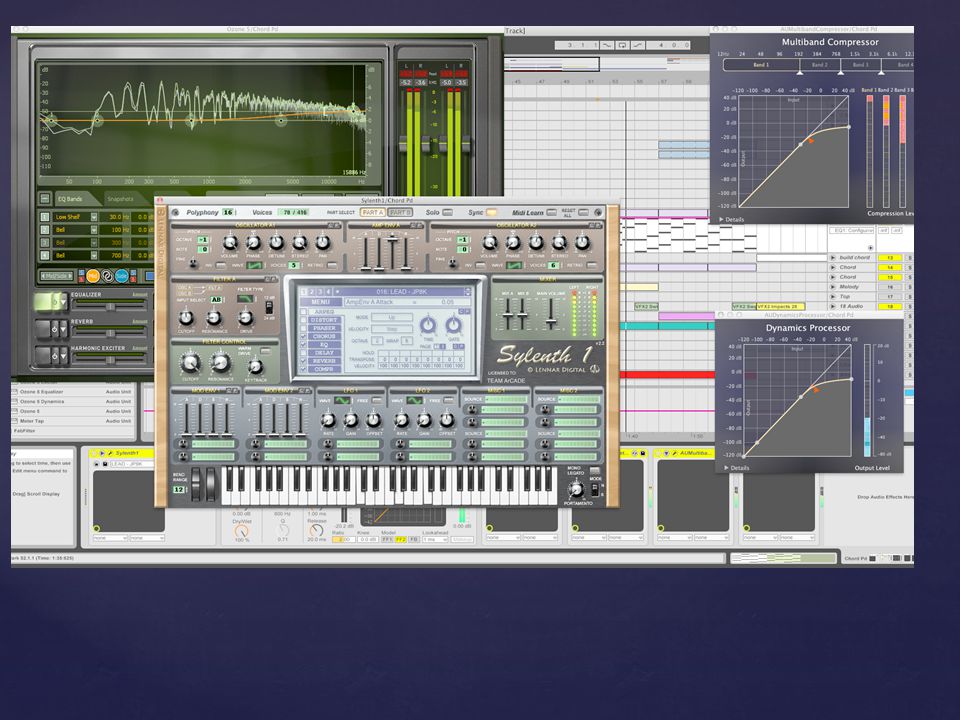
Task: Uncheck the EQ effect checkbox in Sylenth1
Action: [304, 345]
